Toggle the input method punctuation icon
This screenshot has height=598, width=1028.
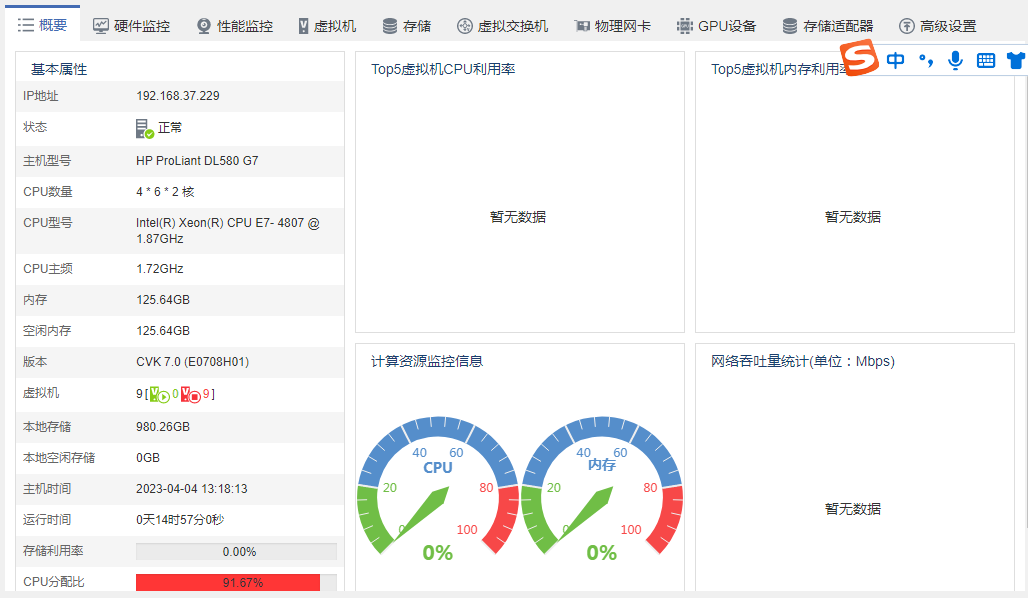point(926,60)
